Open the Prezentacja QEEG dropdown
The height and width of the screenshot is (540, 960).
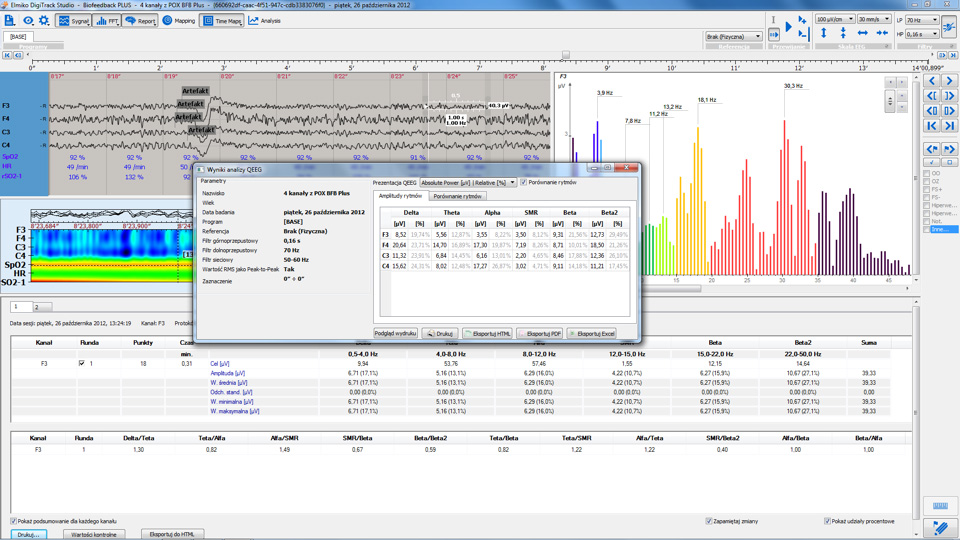click(468, 183)
